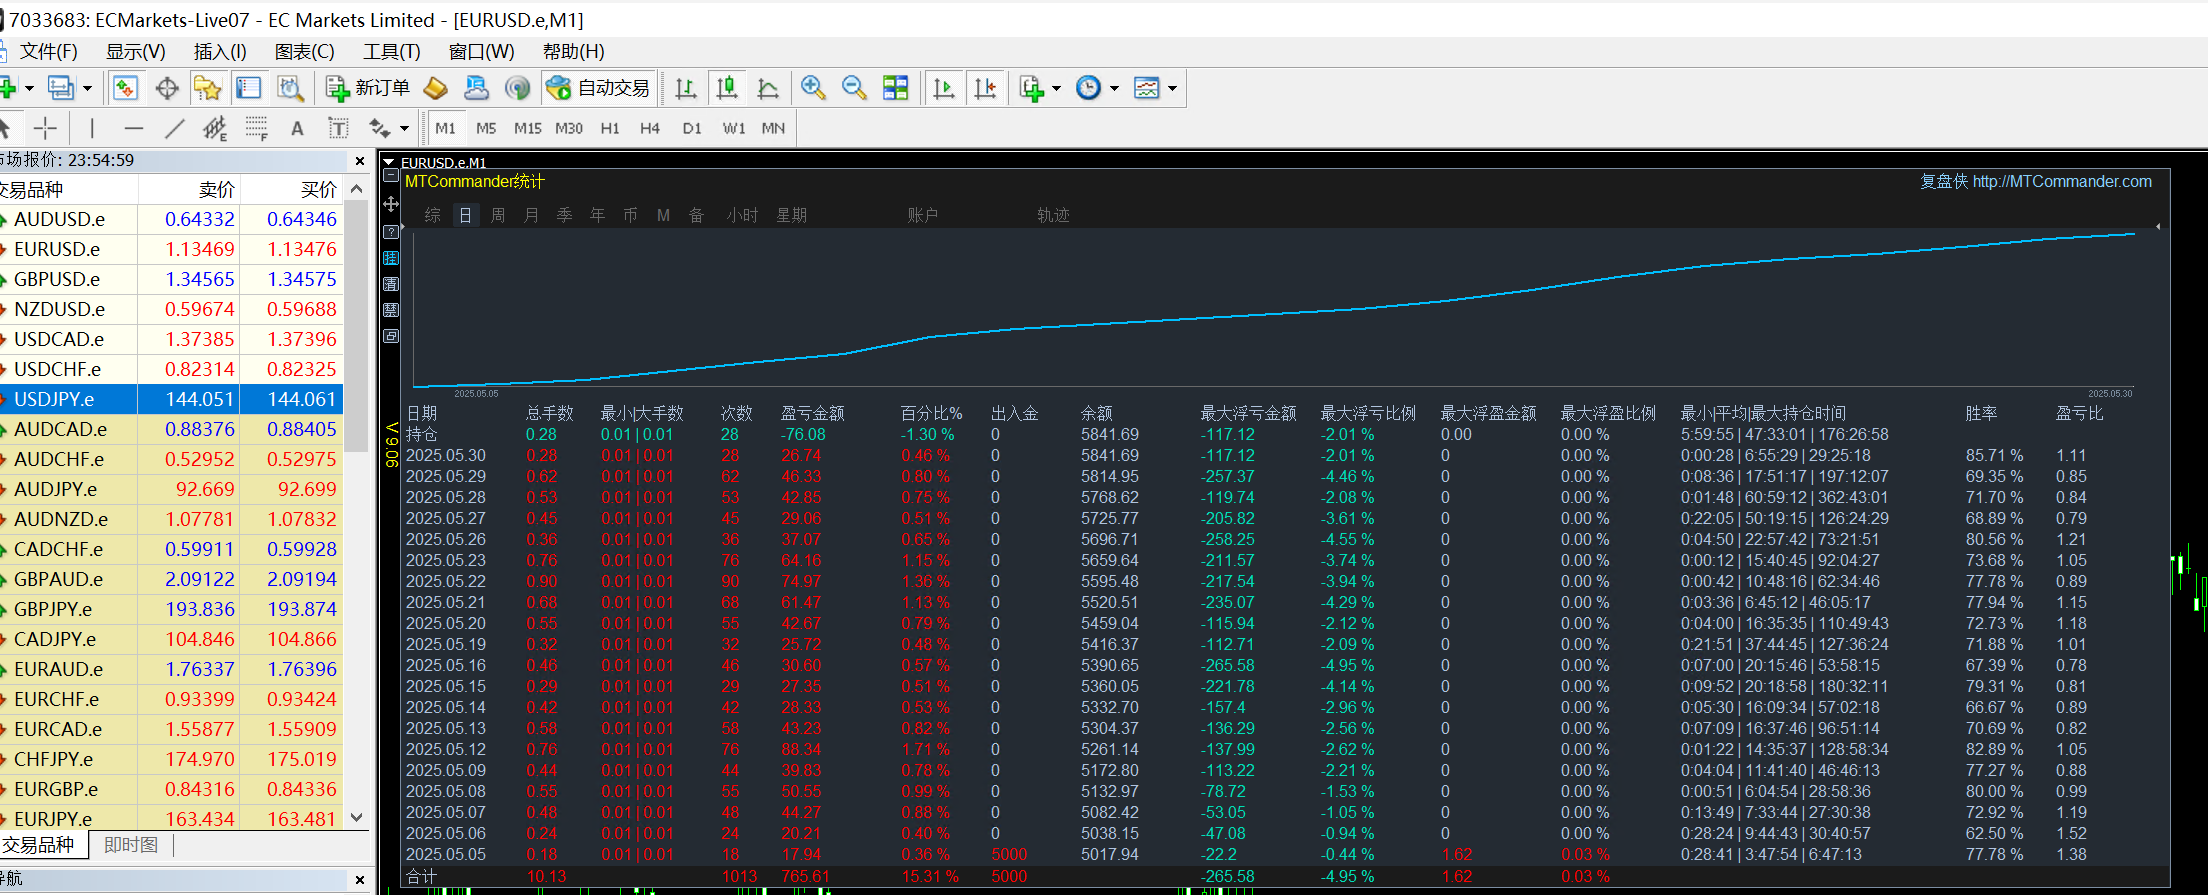Open the 工具(T) menu

click(x=391, y=52)
